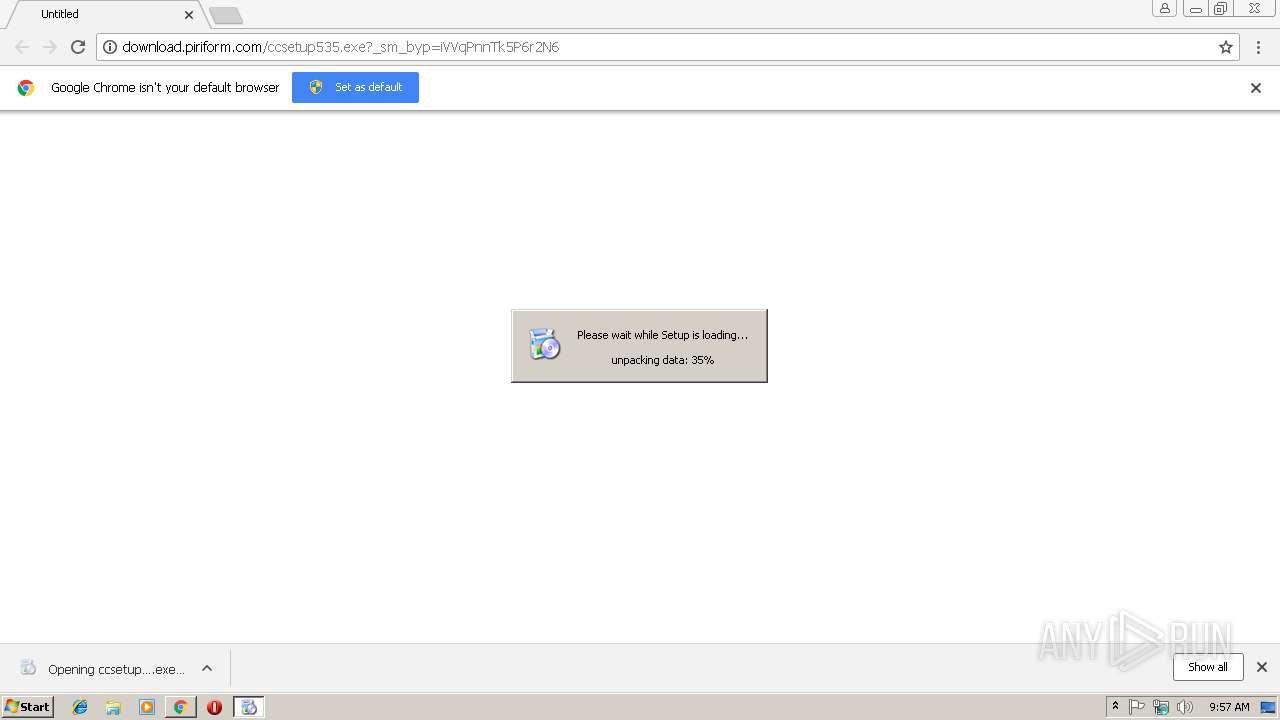Minimize the Chrome window
The height and width of the screenshot is (720, 1280).
coord(1195,9)
